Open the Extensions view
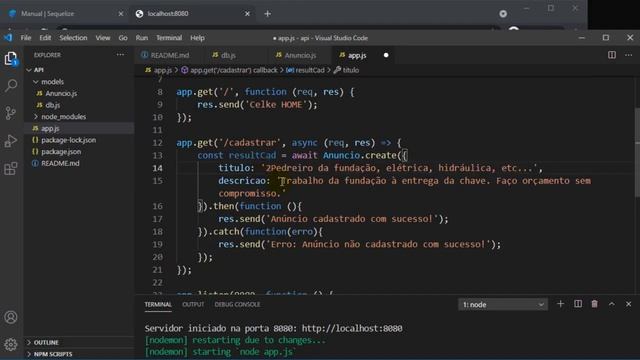Screen dimensions: 640x360 pos(11,168)
